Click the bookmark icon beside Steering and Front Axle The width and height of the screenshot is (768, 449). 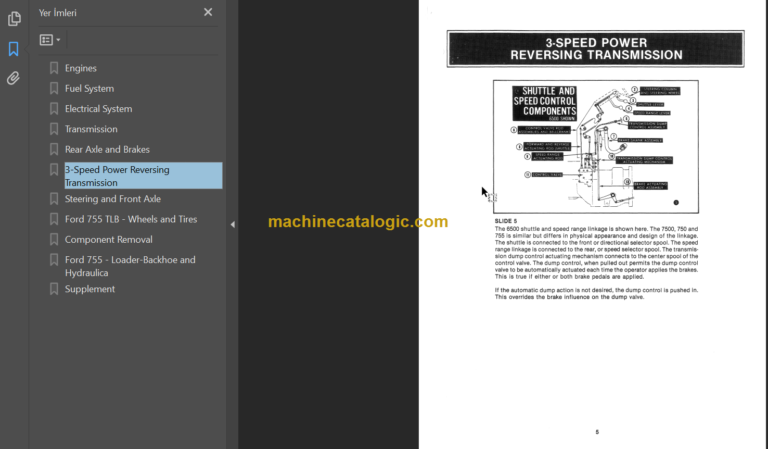54,199
